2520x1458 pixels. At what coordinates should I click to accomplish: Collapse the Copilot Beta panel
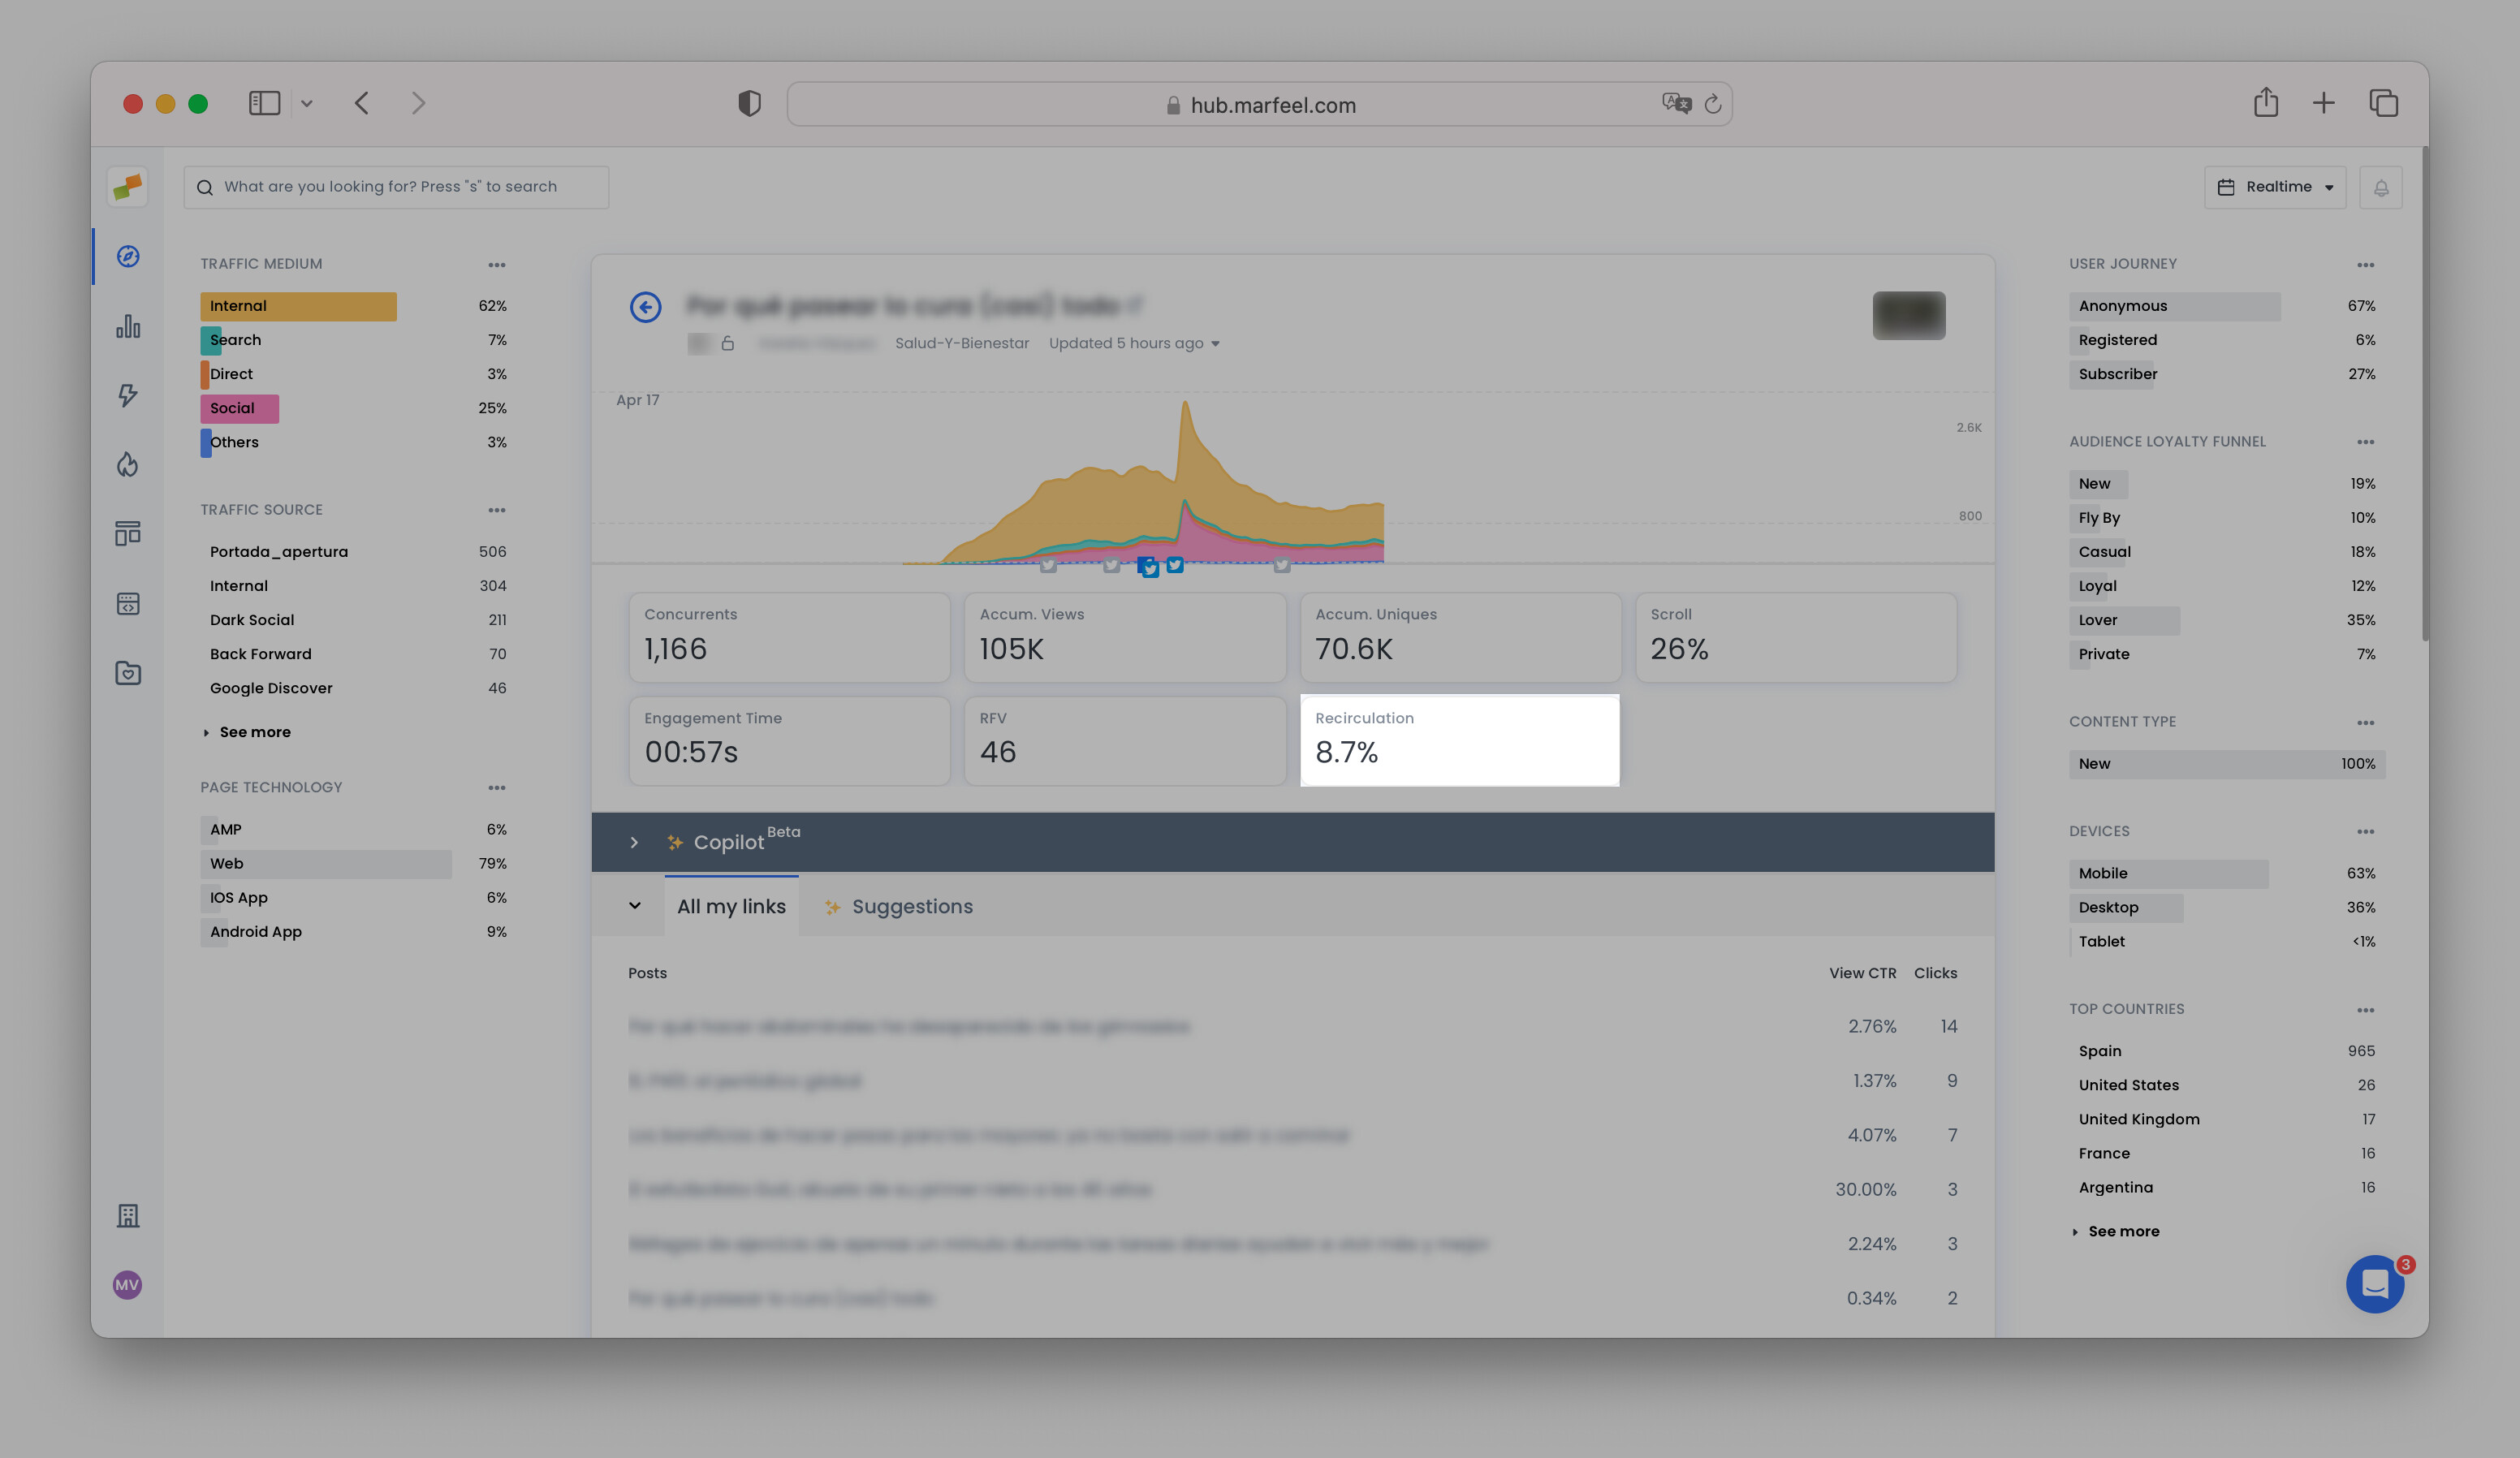pyautogui.click(x=634, y=842)
